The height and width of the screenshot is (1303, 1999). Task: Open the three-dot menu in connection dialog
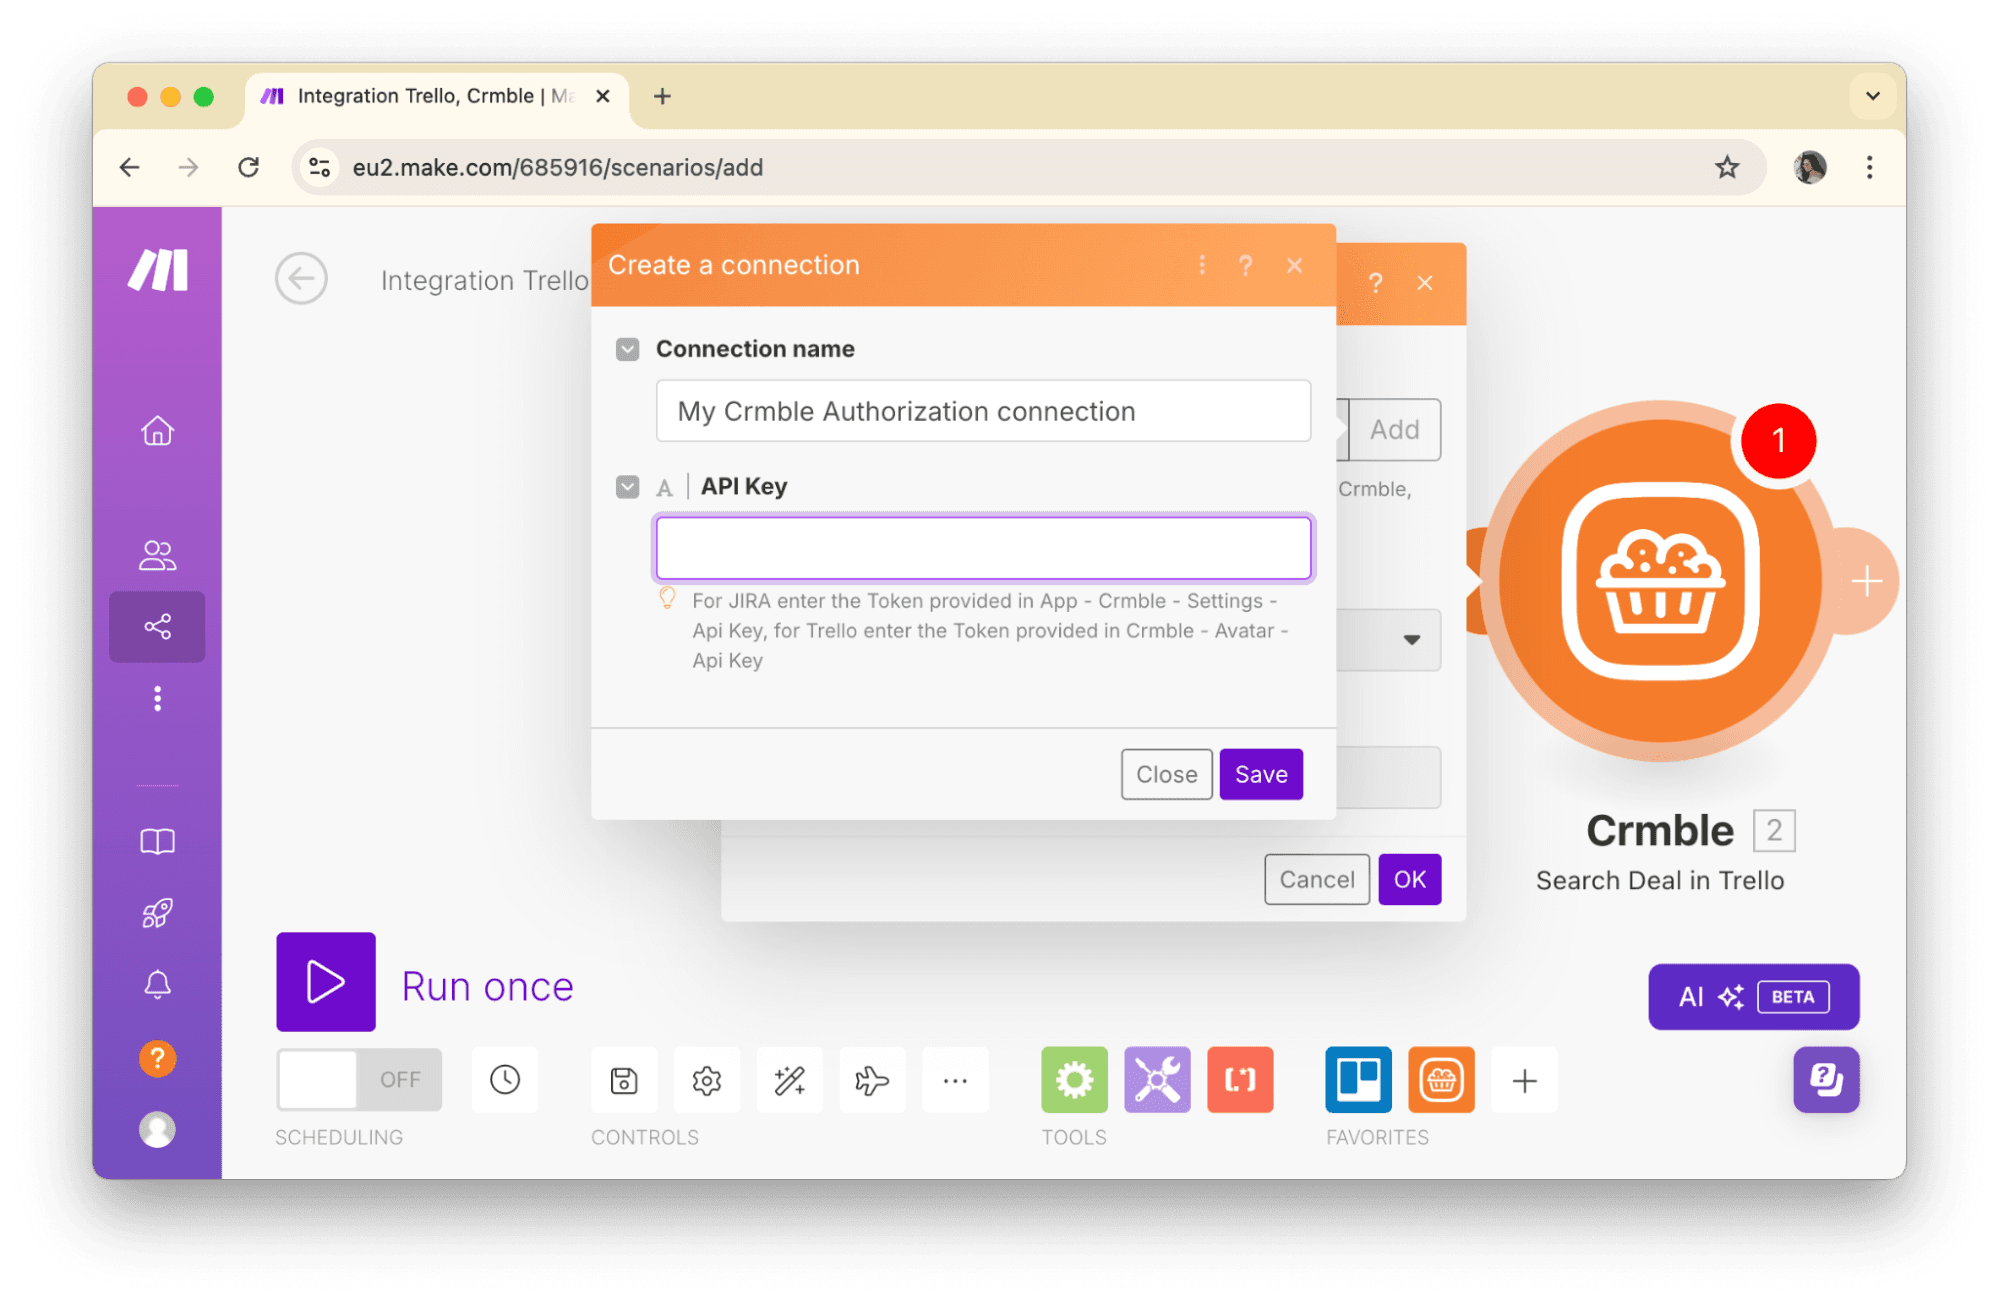coord(1202,265)
